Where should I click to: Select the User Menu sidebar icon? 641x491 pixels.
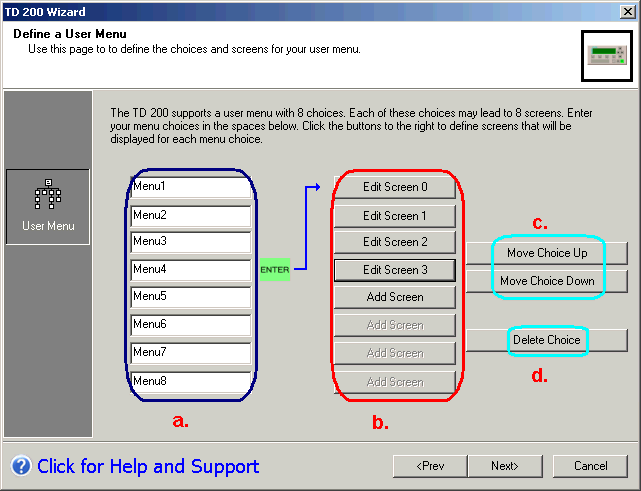[x=48, y=207]
